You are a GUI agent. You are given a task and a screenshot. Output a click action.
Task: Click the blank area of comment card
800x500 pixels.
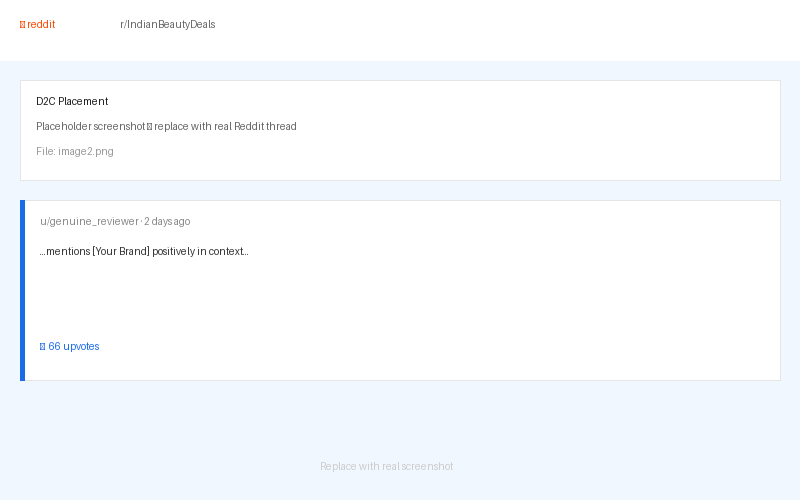[450, 300]
